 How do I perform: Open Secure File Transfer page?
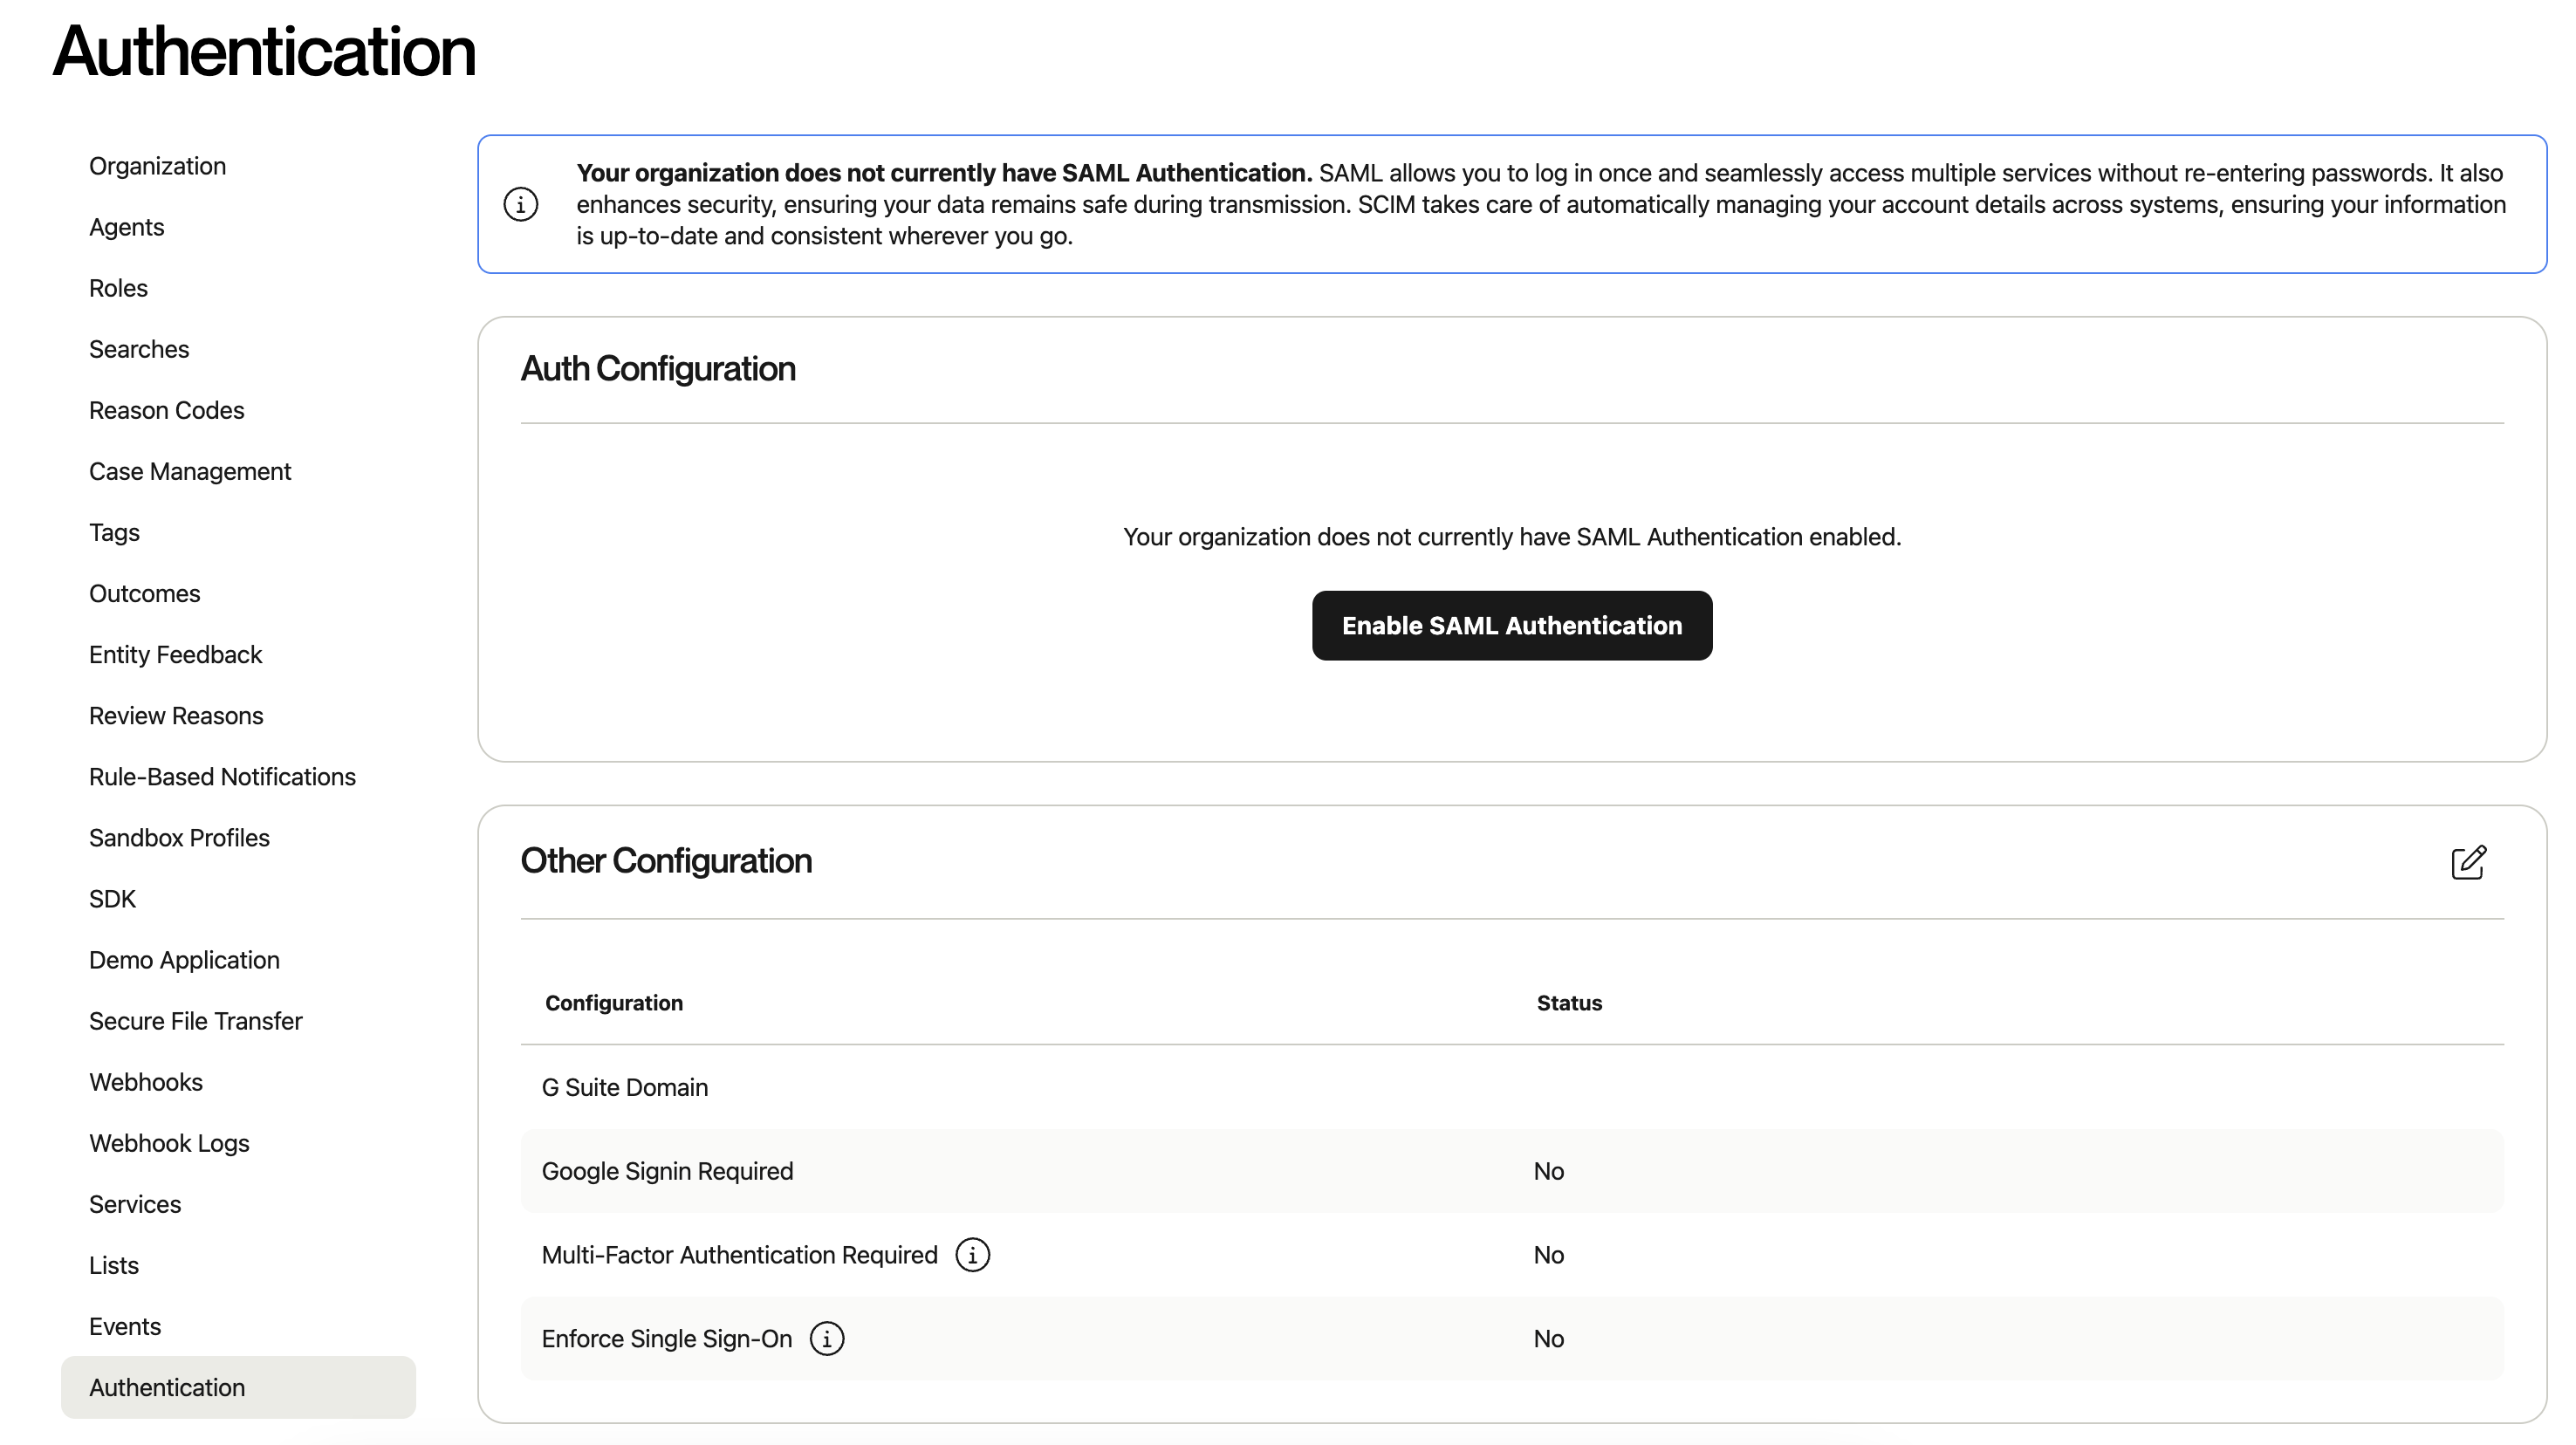195,1021
